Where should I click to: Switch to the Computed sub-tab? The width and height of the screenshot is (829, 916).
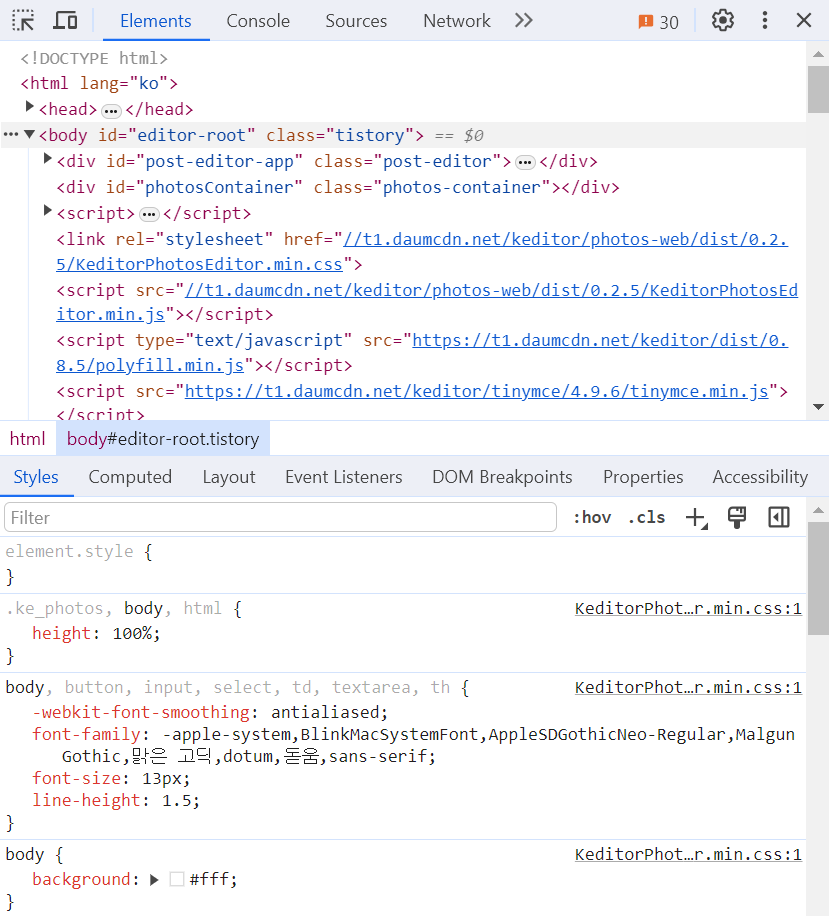click(x=130, y=477)
